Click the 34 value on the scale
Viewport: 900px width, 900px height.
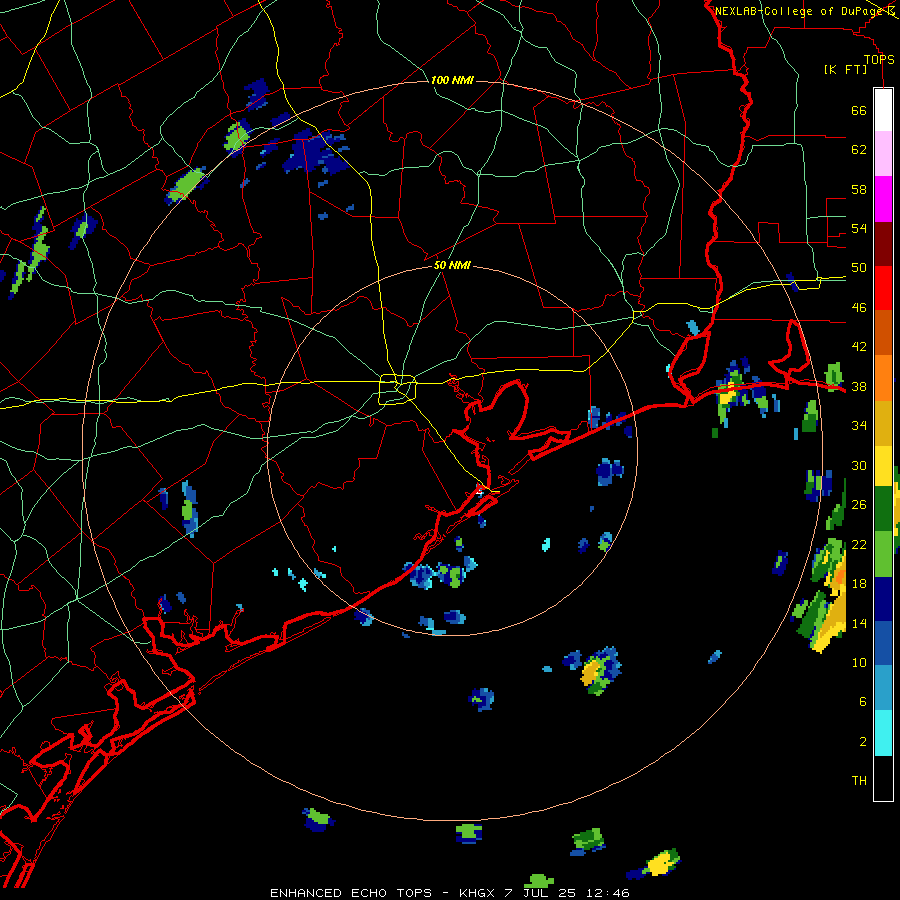coord(859,426)
